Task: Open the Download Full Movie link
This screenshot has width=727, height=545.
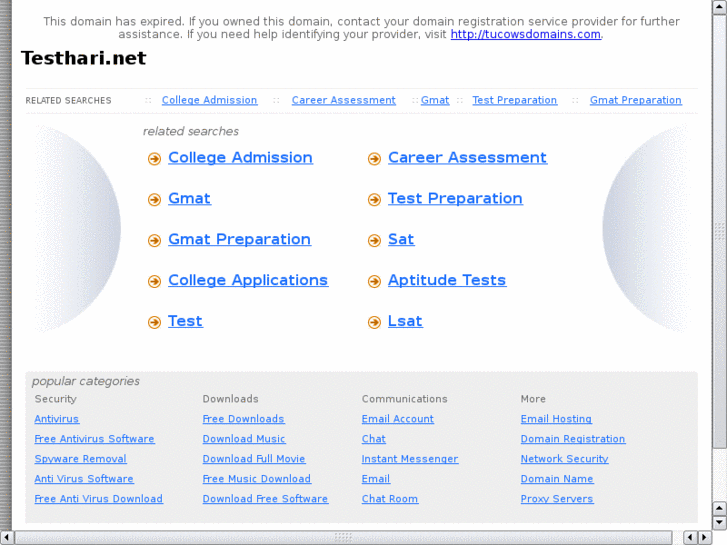Action: click(x=254, y=459)
